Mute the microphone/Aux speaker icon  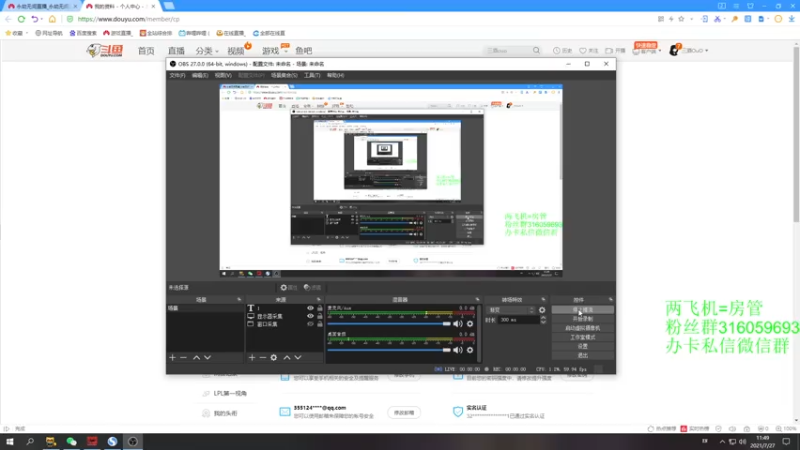pos(458,324)
